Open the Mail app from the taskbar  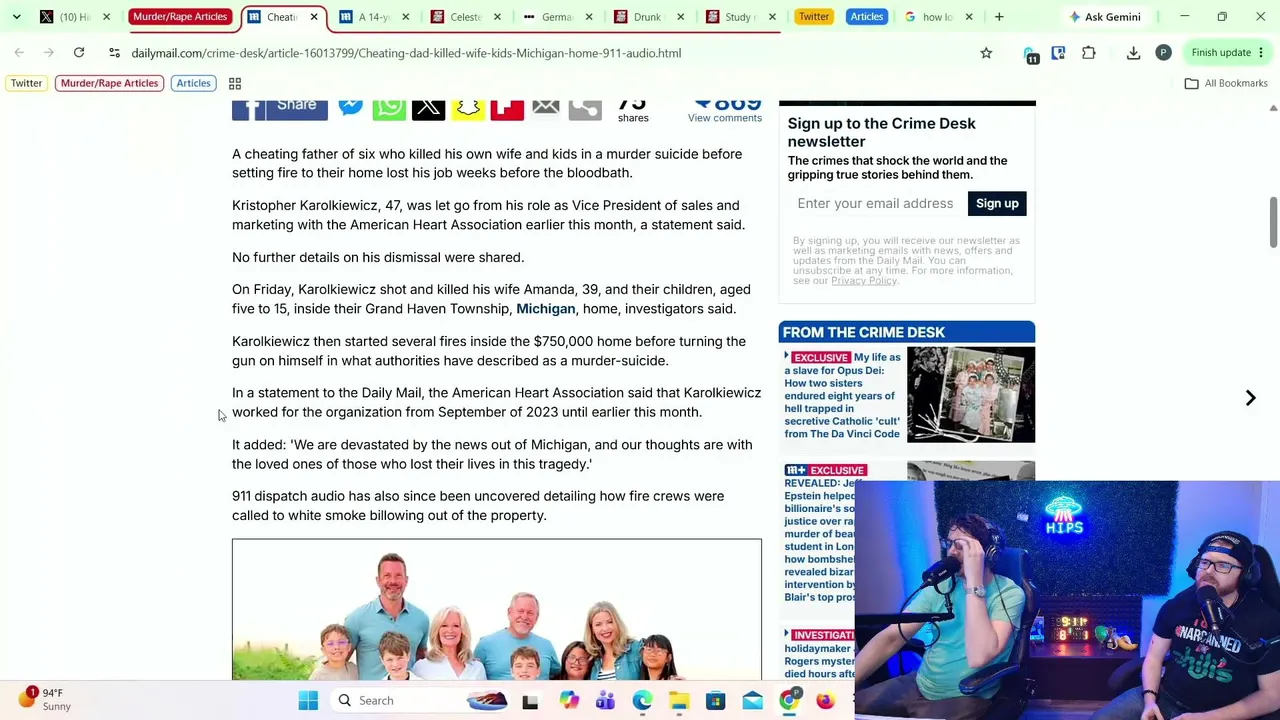[x=753, y=701]
